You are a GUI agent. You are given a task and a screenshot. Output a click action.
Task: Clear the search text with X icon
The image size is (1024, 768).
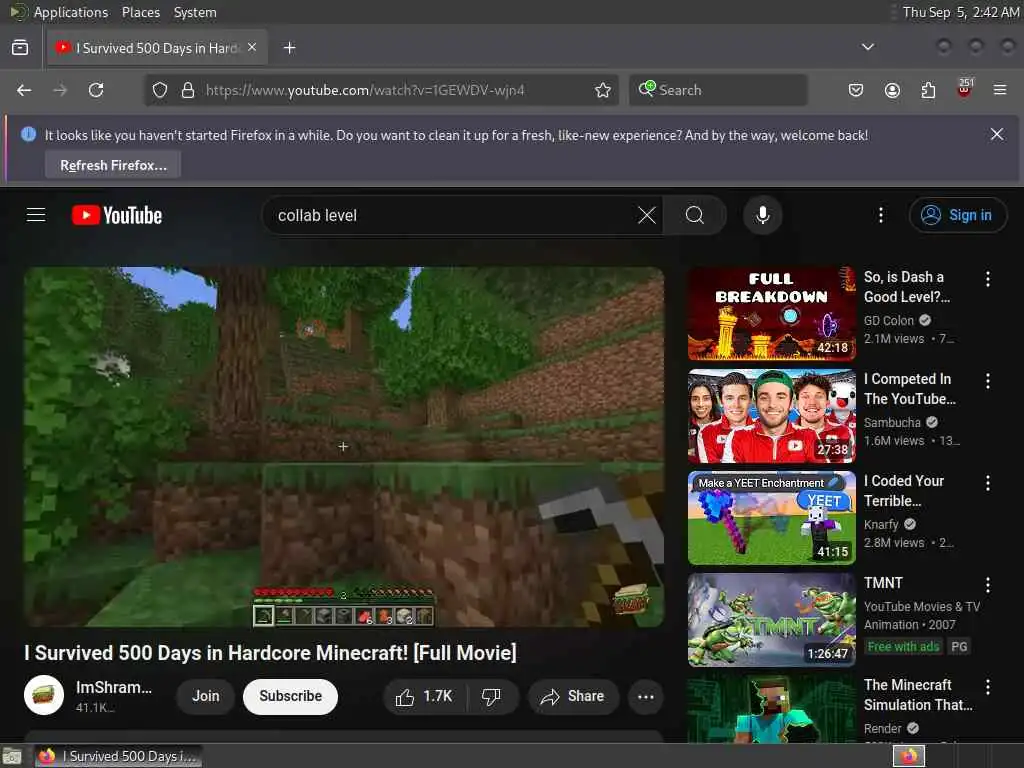click(647, 215)
